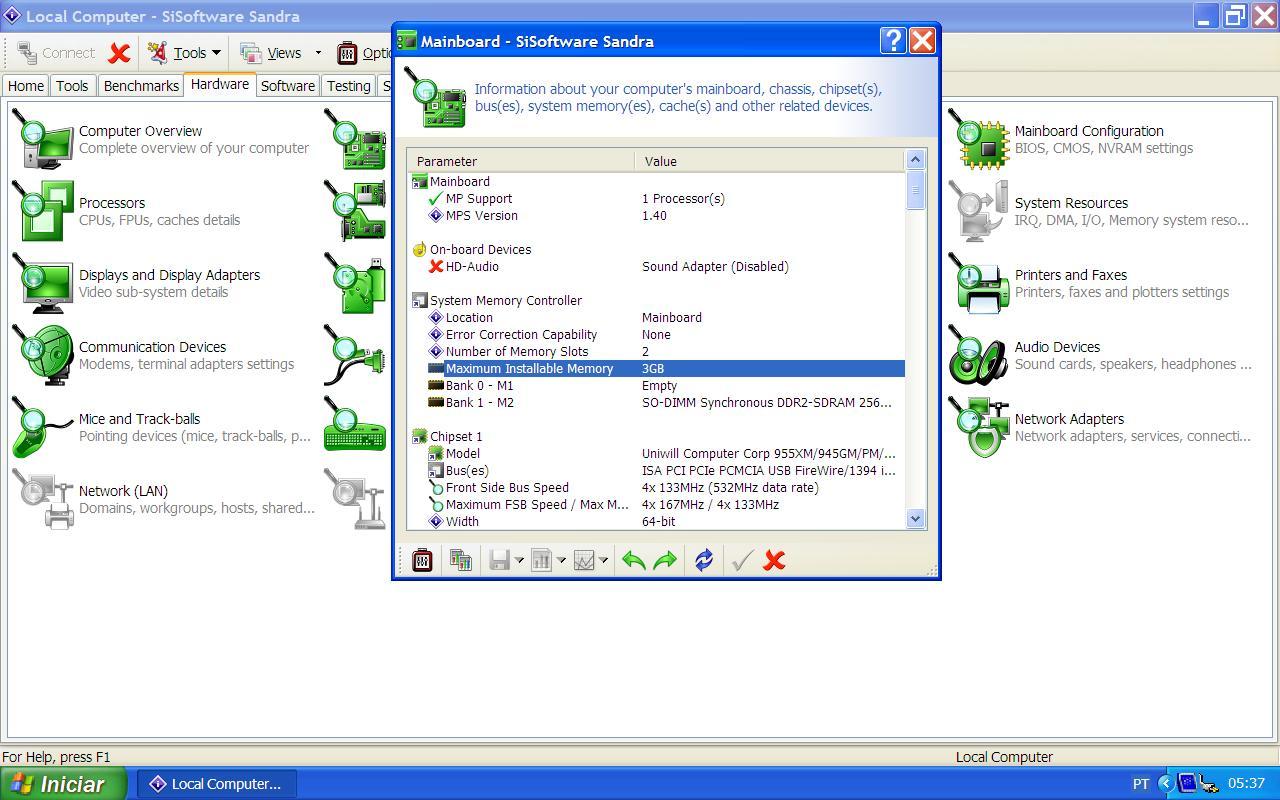Go back with the green left arrow
This screenshot has height=800, width=1280.
tap(633, 560)
